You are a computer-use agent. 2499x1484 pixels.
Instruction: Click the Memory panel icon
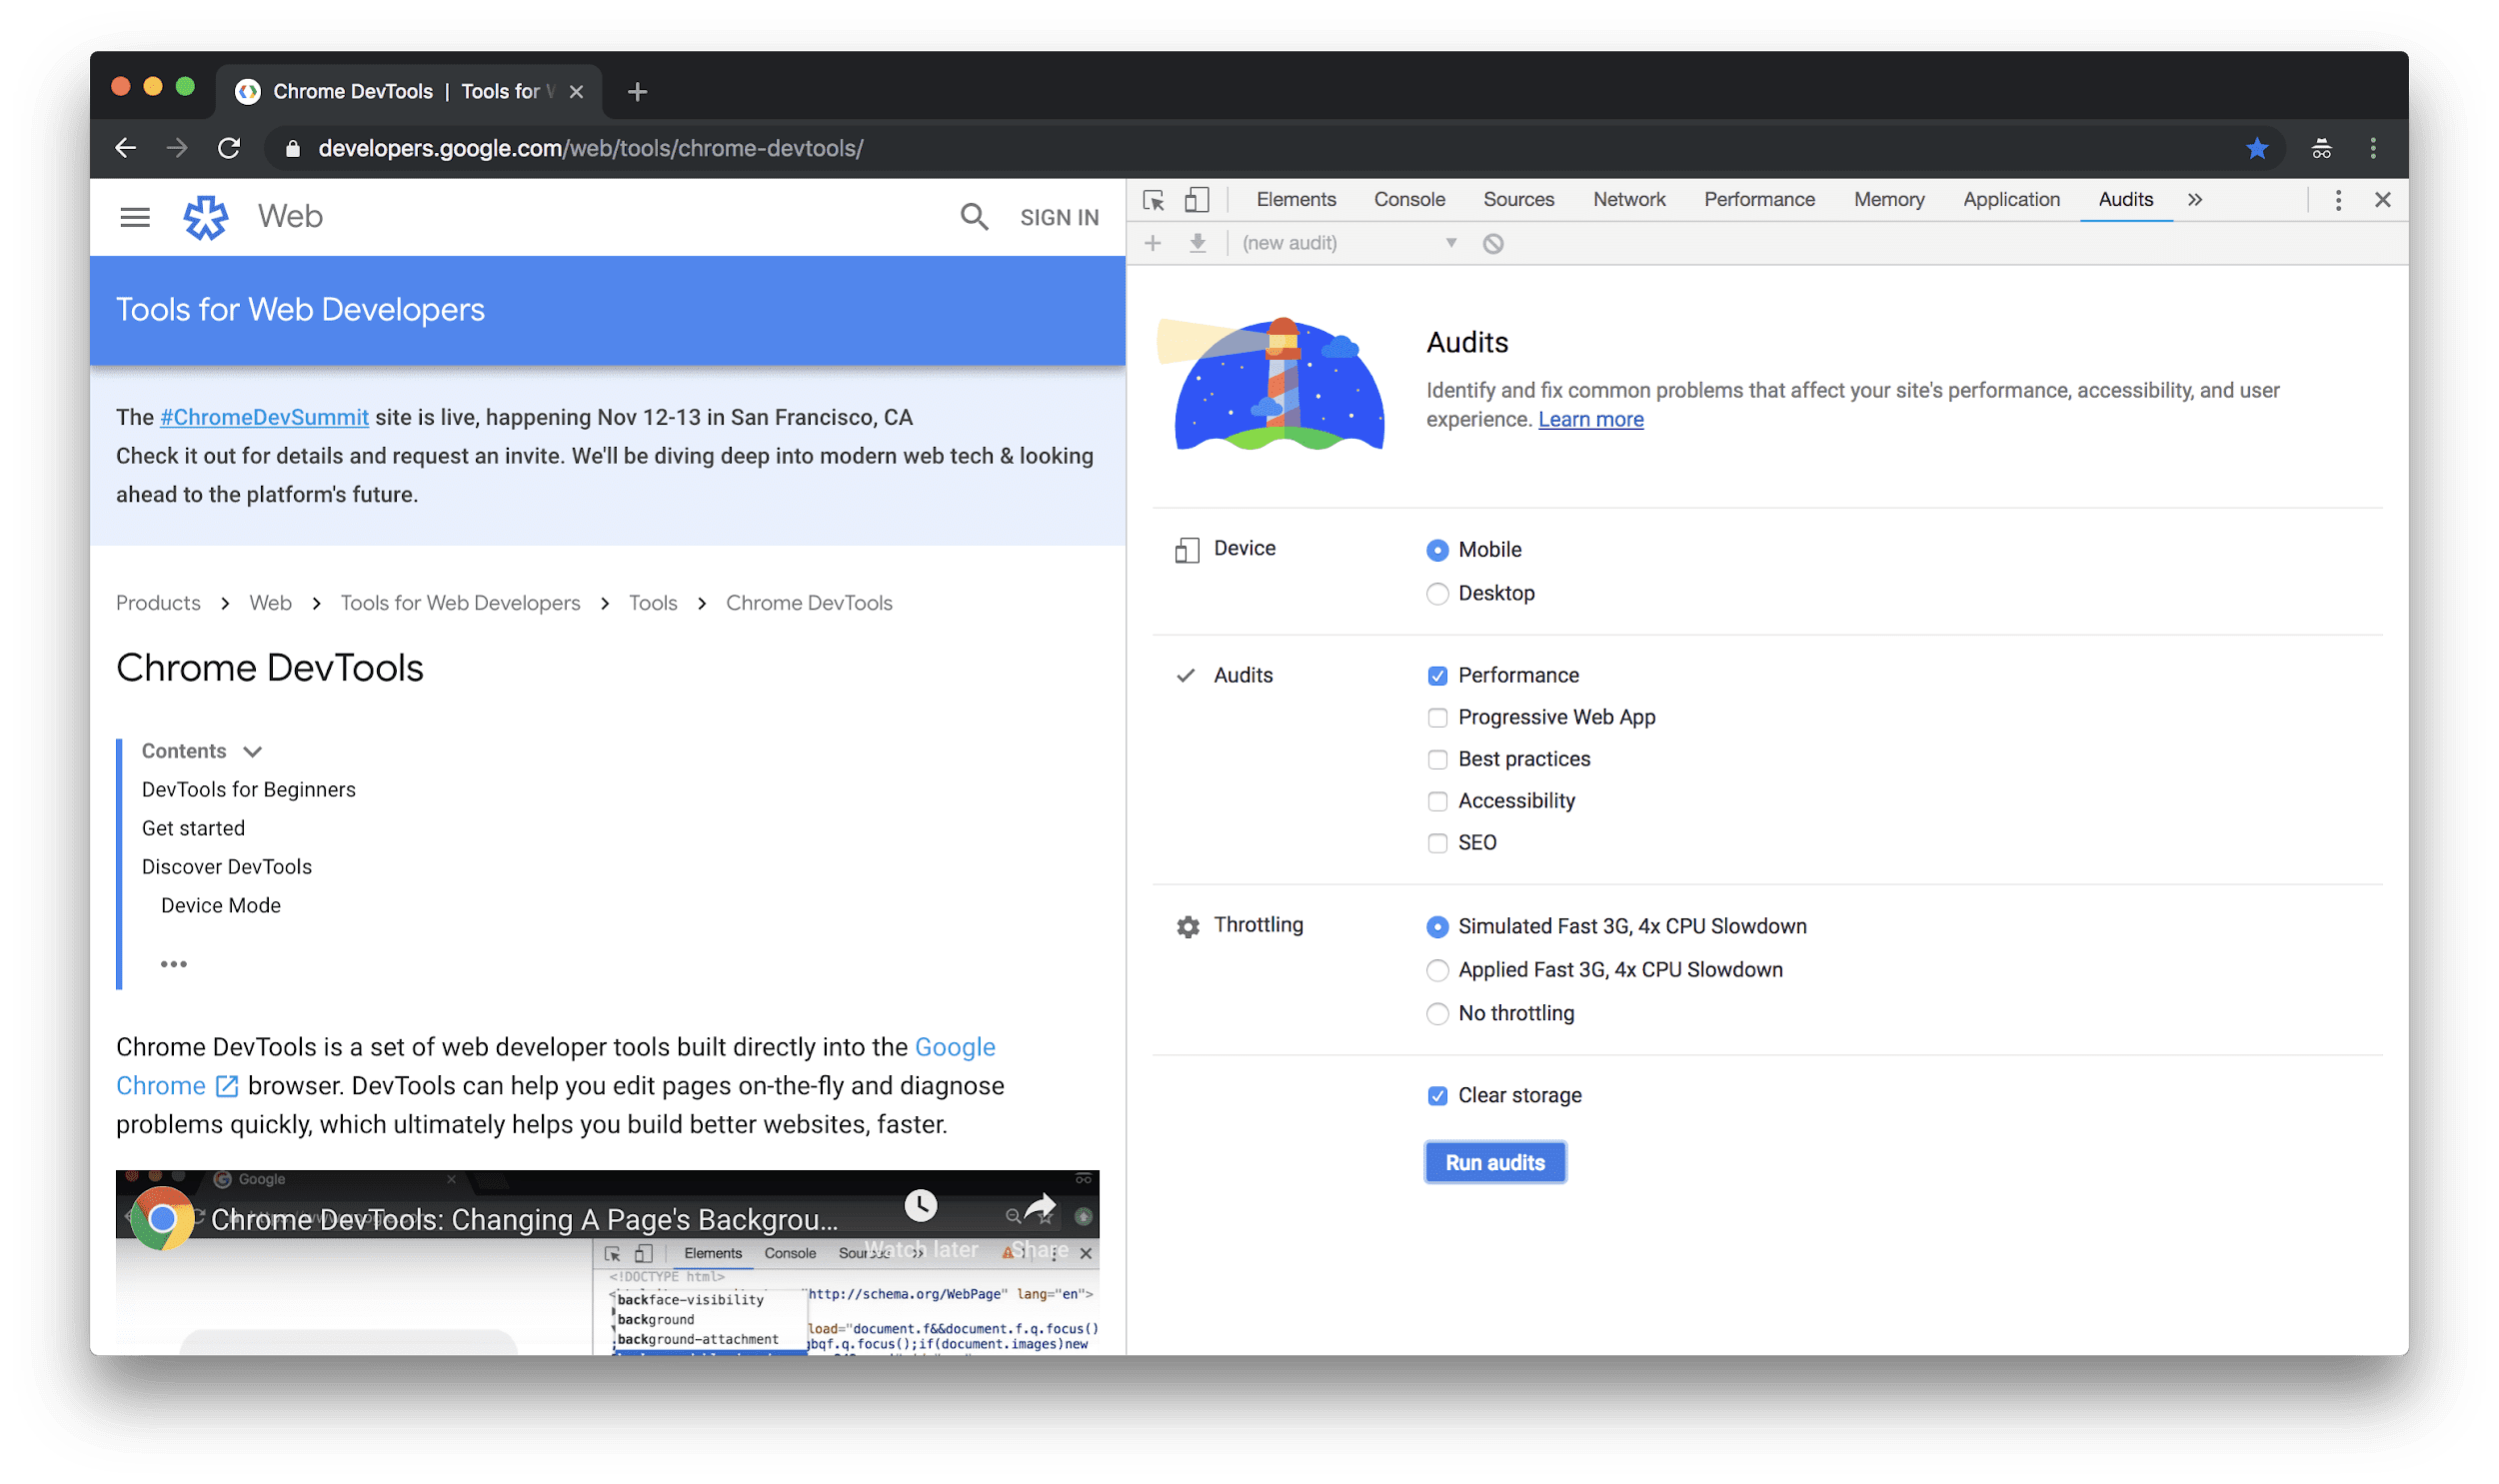click(1885, 200)
